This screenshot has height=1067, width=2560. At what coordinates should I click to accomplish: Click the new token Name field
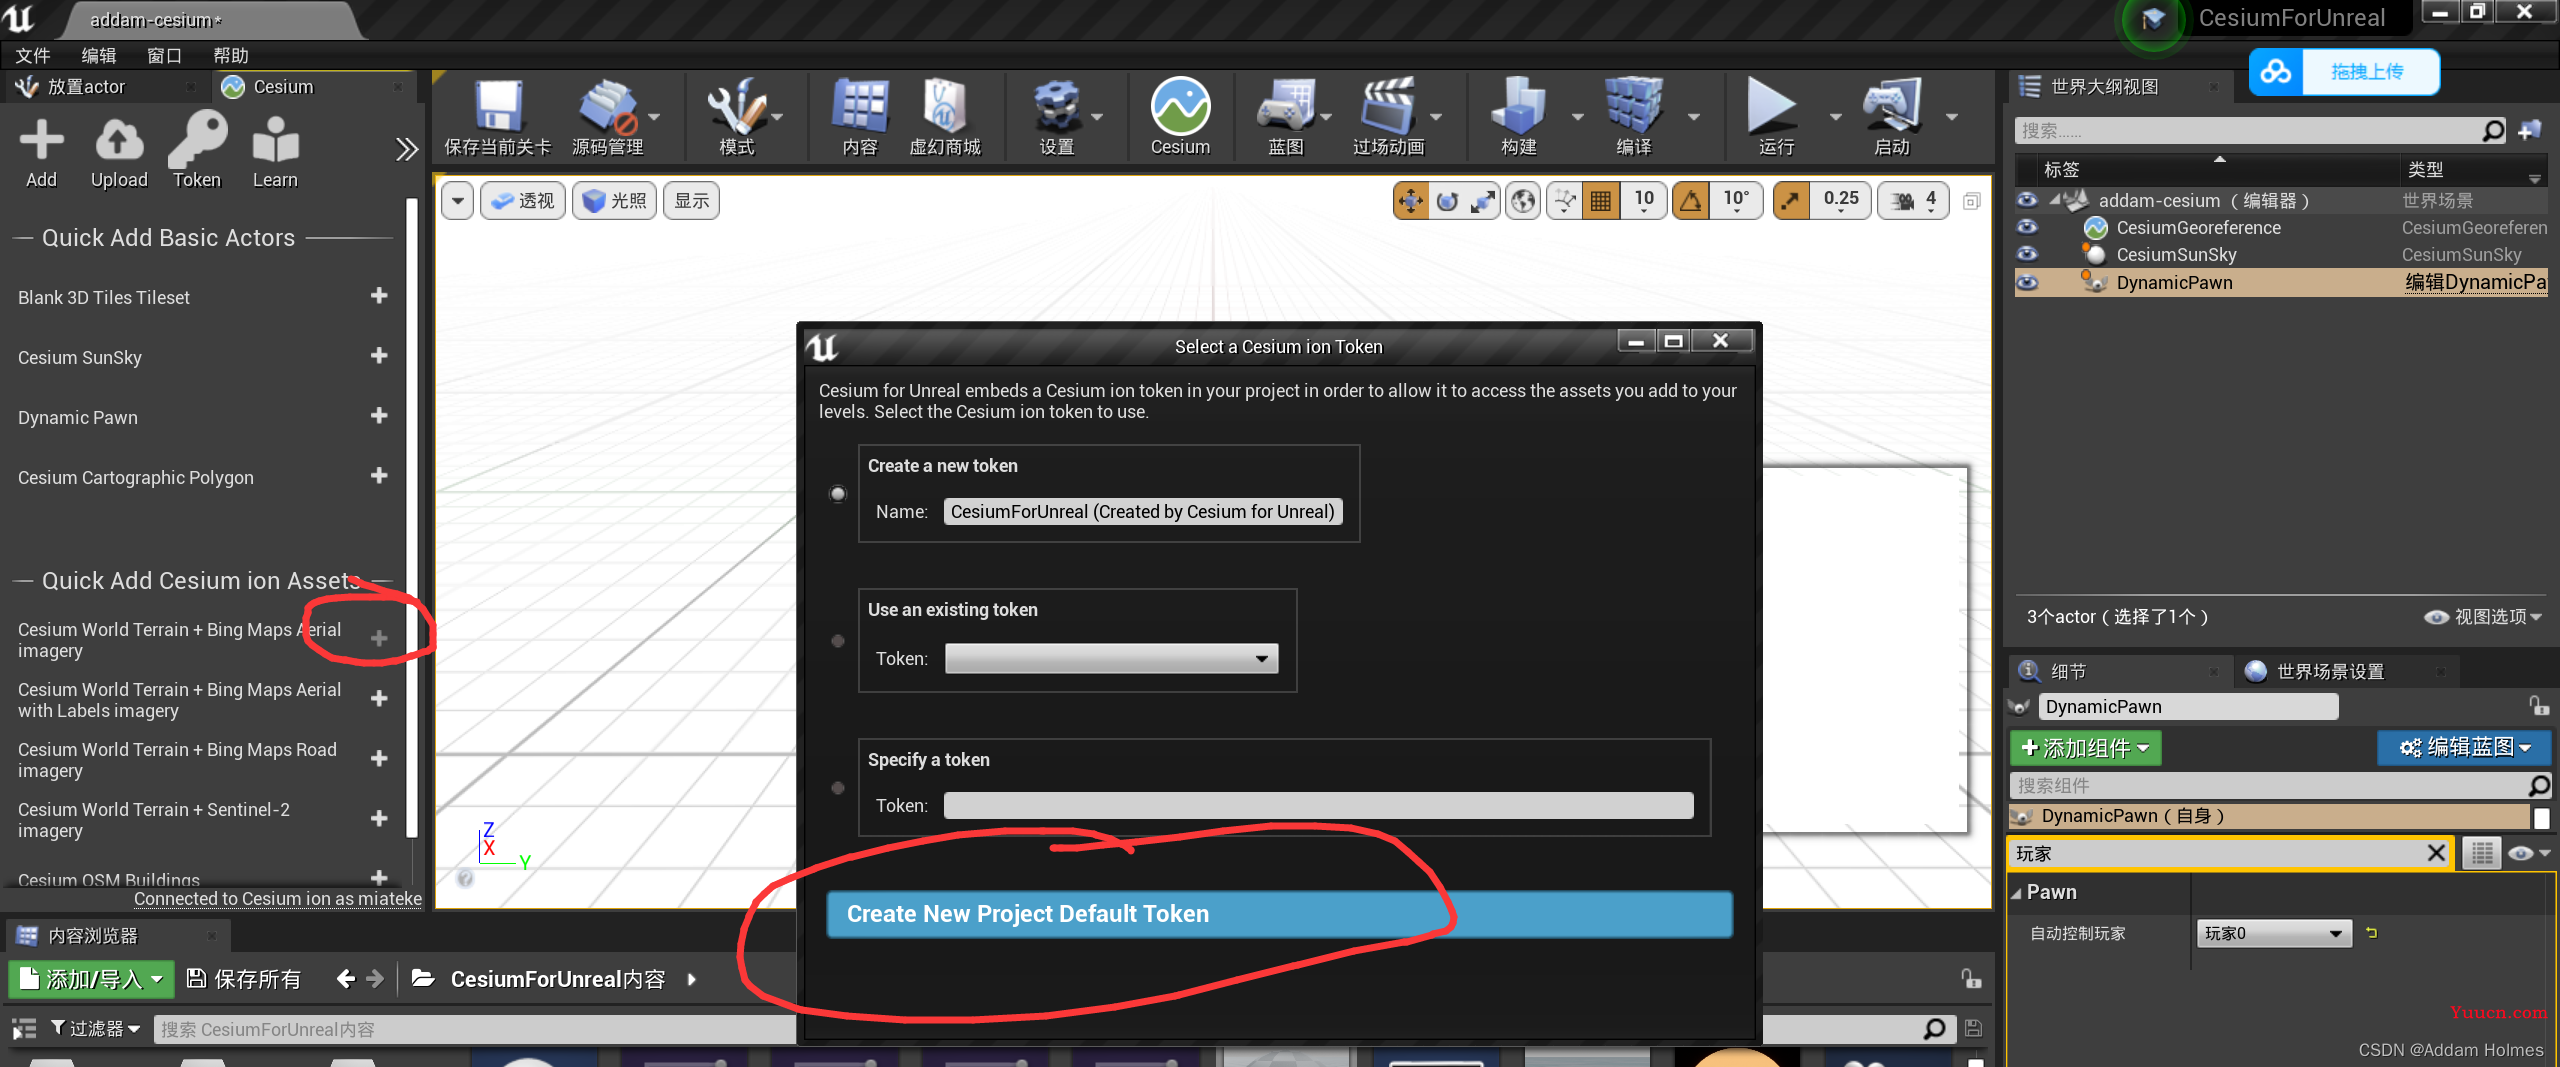coord(1143,512)
